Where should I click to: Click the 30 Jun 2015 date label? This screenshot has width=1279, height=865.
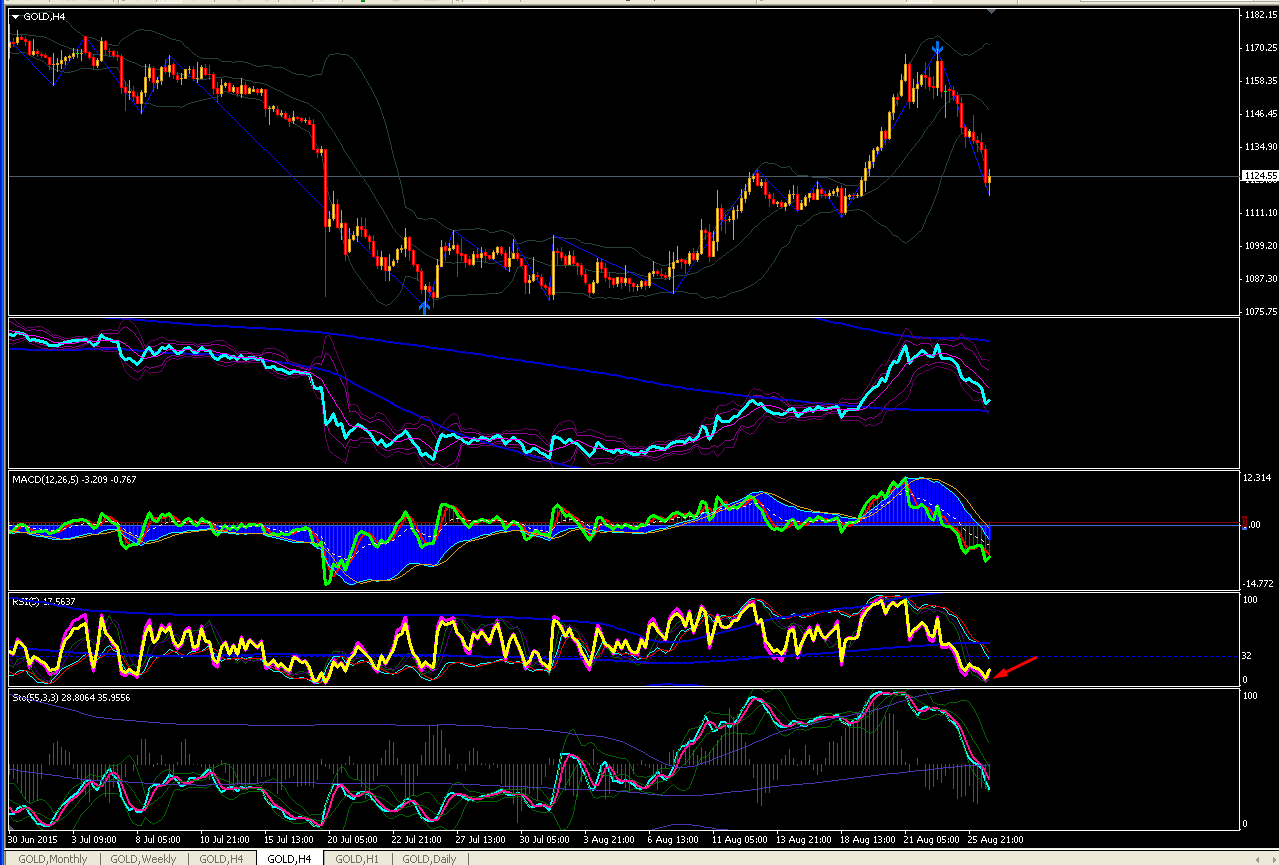pos(35,840)
